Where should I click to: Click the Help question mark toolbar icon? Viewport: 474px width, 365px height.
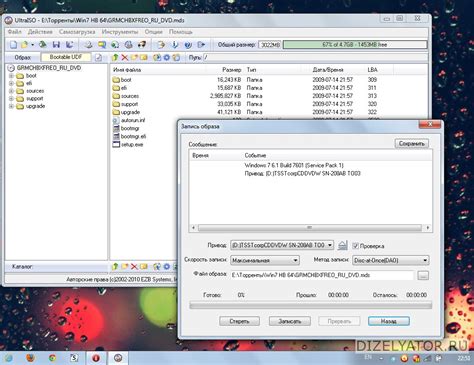[x=188, y=45]
